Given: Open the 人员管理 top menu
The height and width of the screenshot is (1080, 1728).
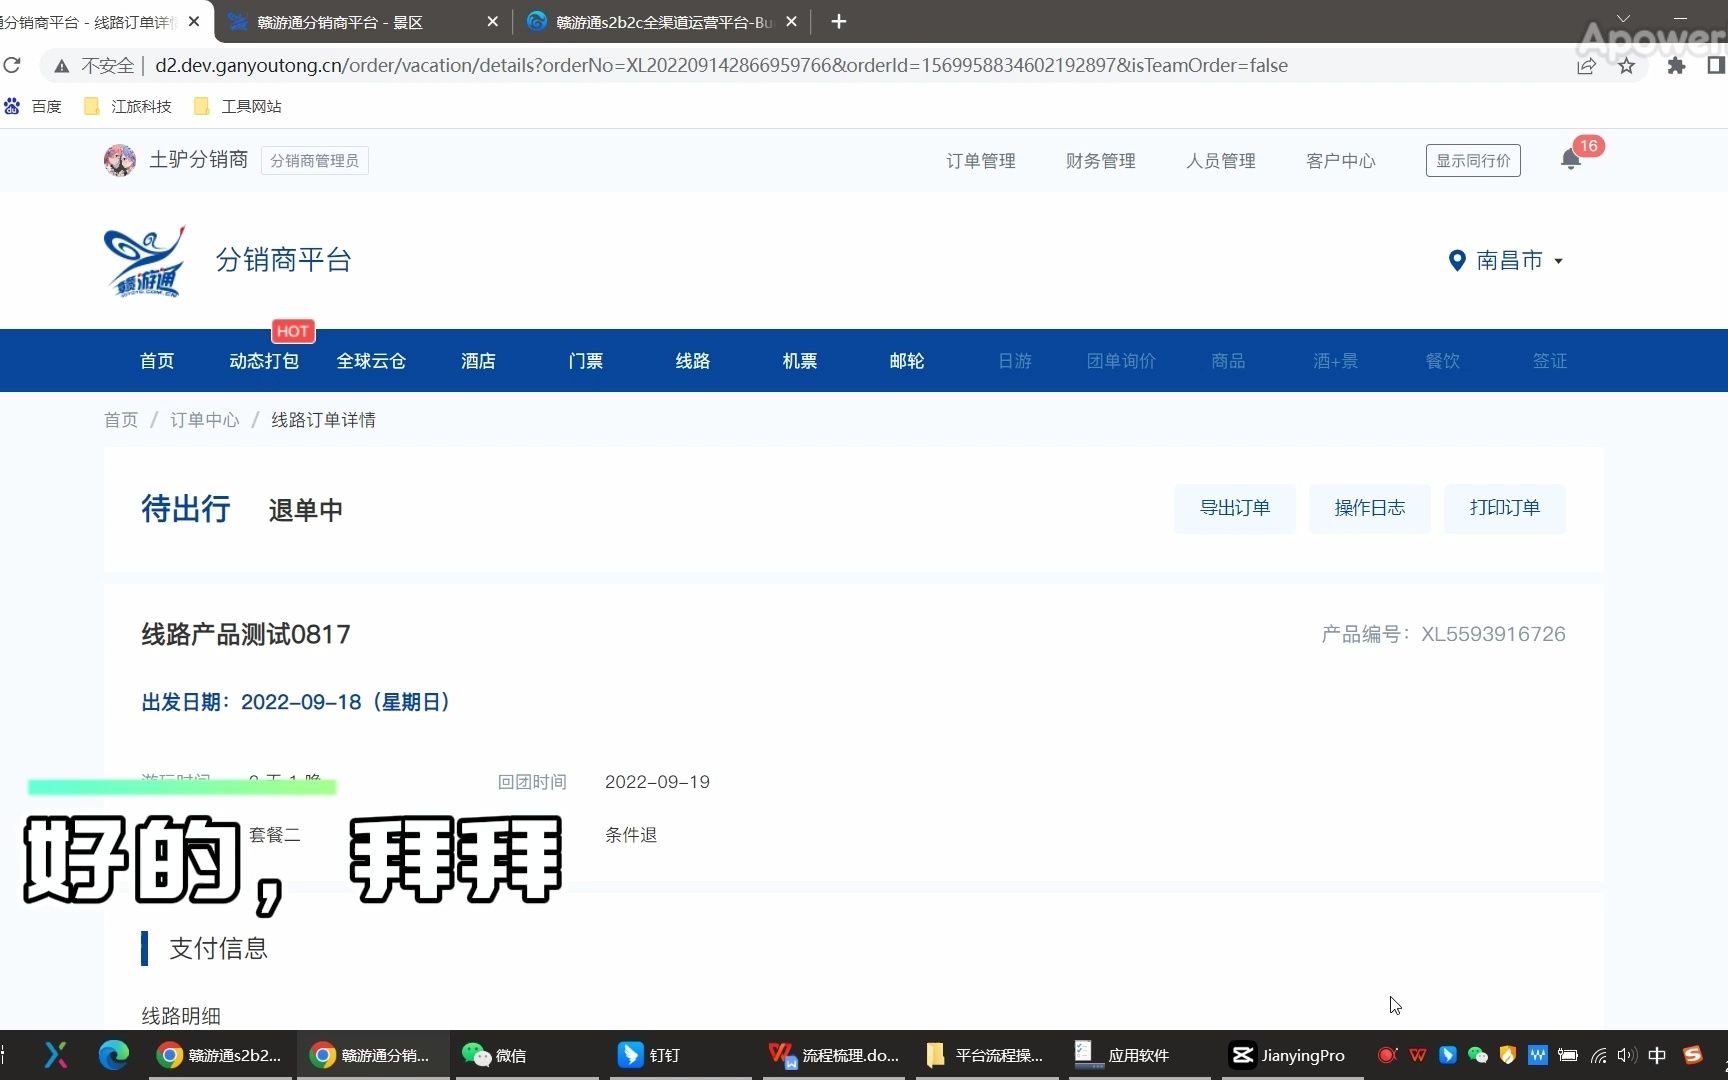Looking at the screenshot, I should (1220, 161).
